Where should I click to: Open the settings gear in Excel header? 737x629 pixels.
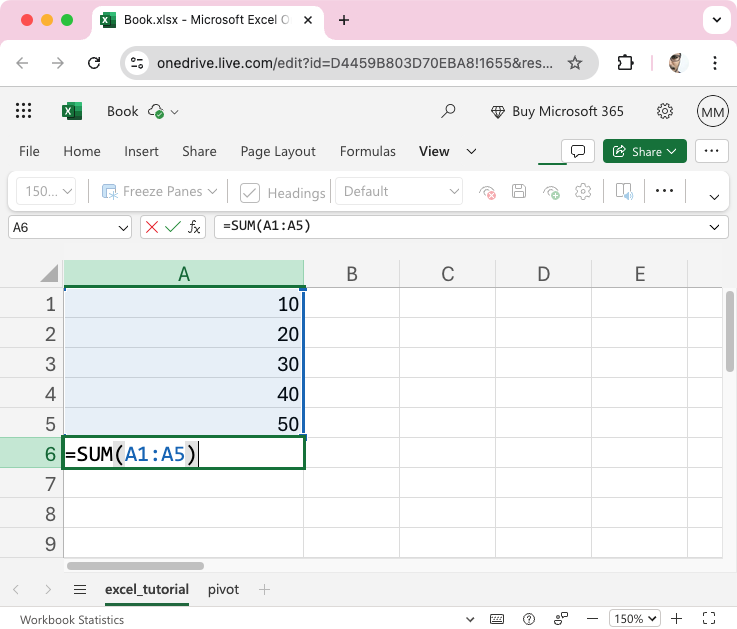(665, 111)
